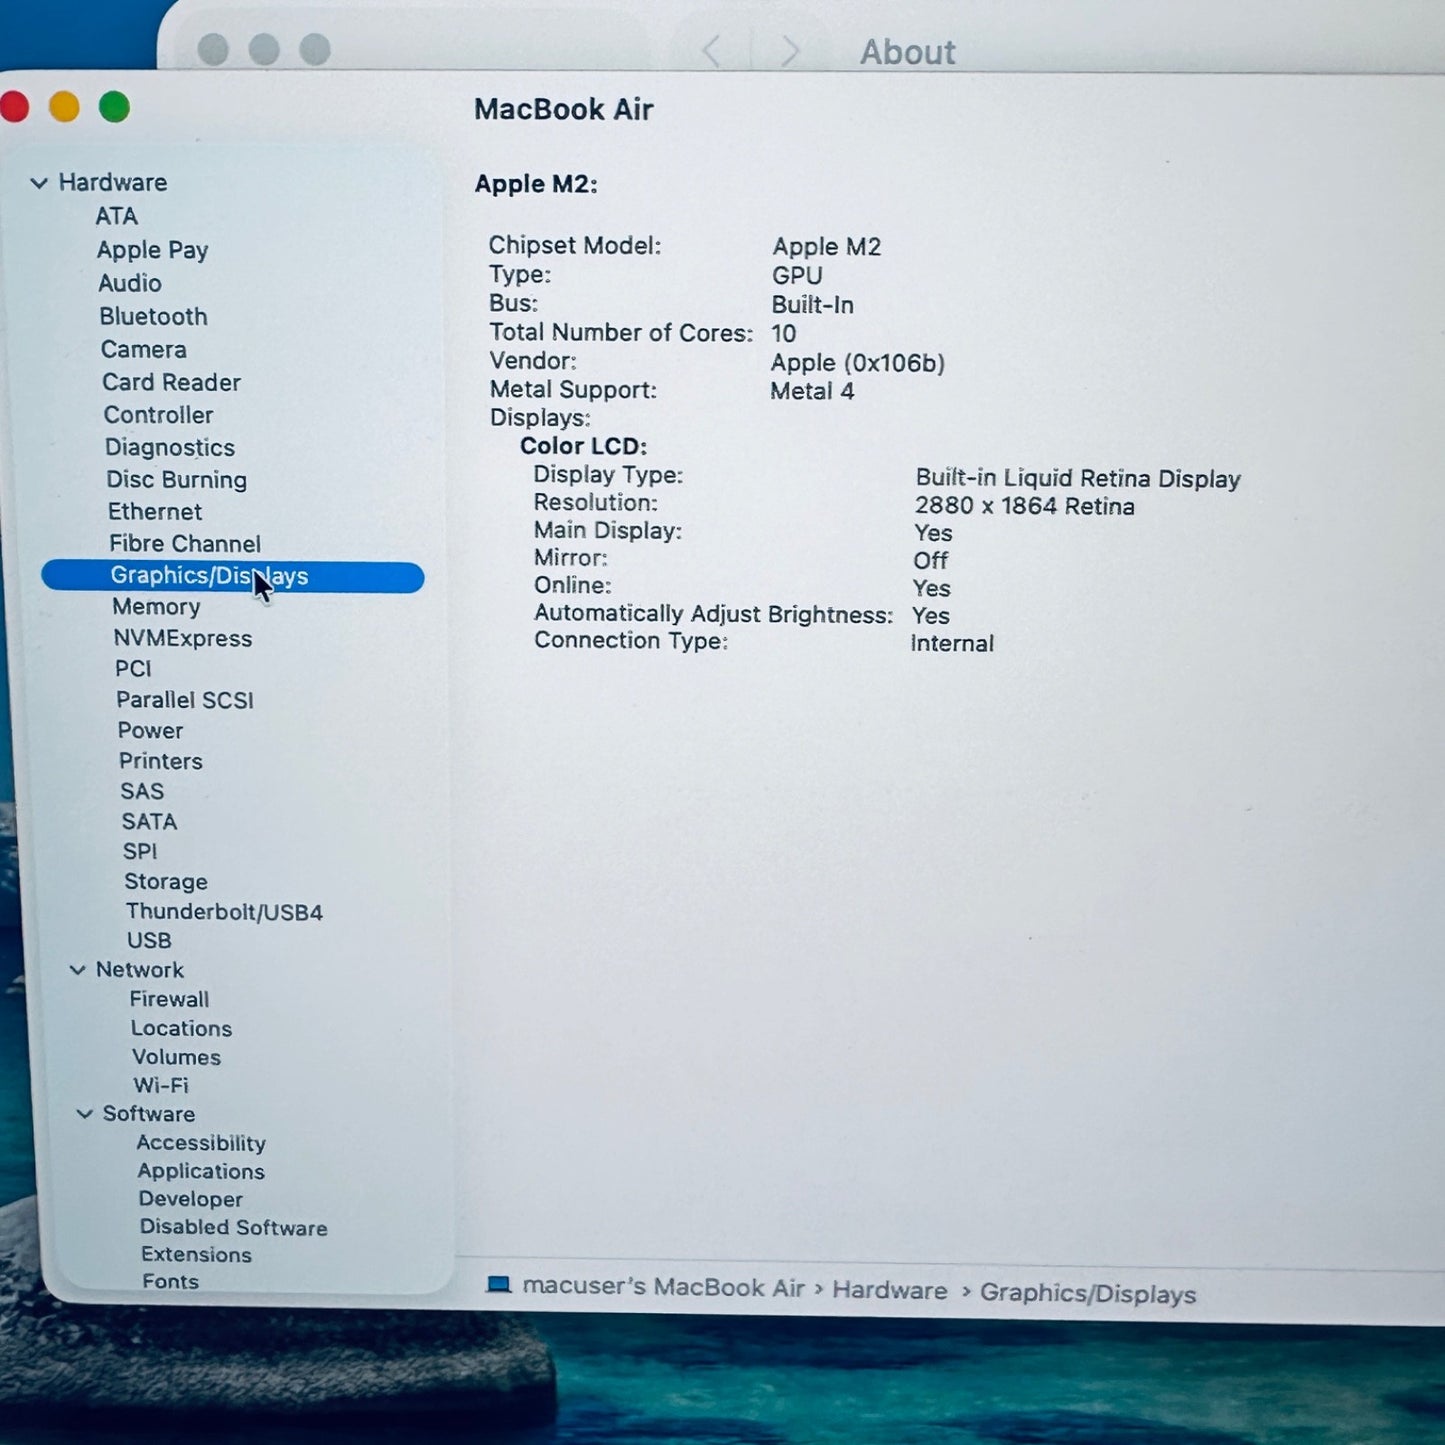
Task: Show Wi-Fi network information
Action: tap(161, 1086)
